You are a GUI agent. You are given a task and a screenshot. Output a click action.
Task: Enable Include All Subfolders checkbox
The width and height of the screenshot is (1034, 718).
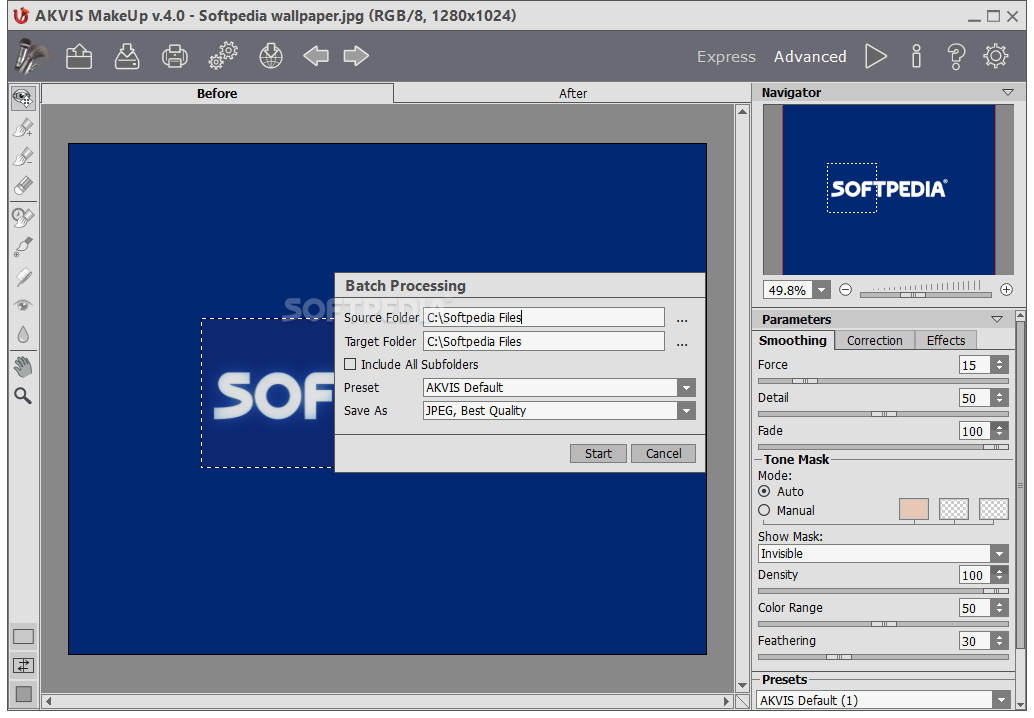(x=350, y=364)
